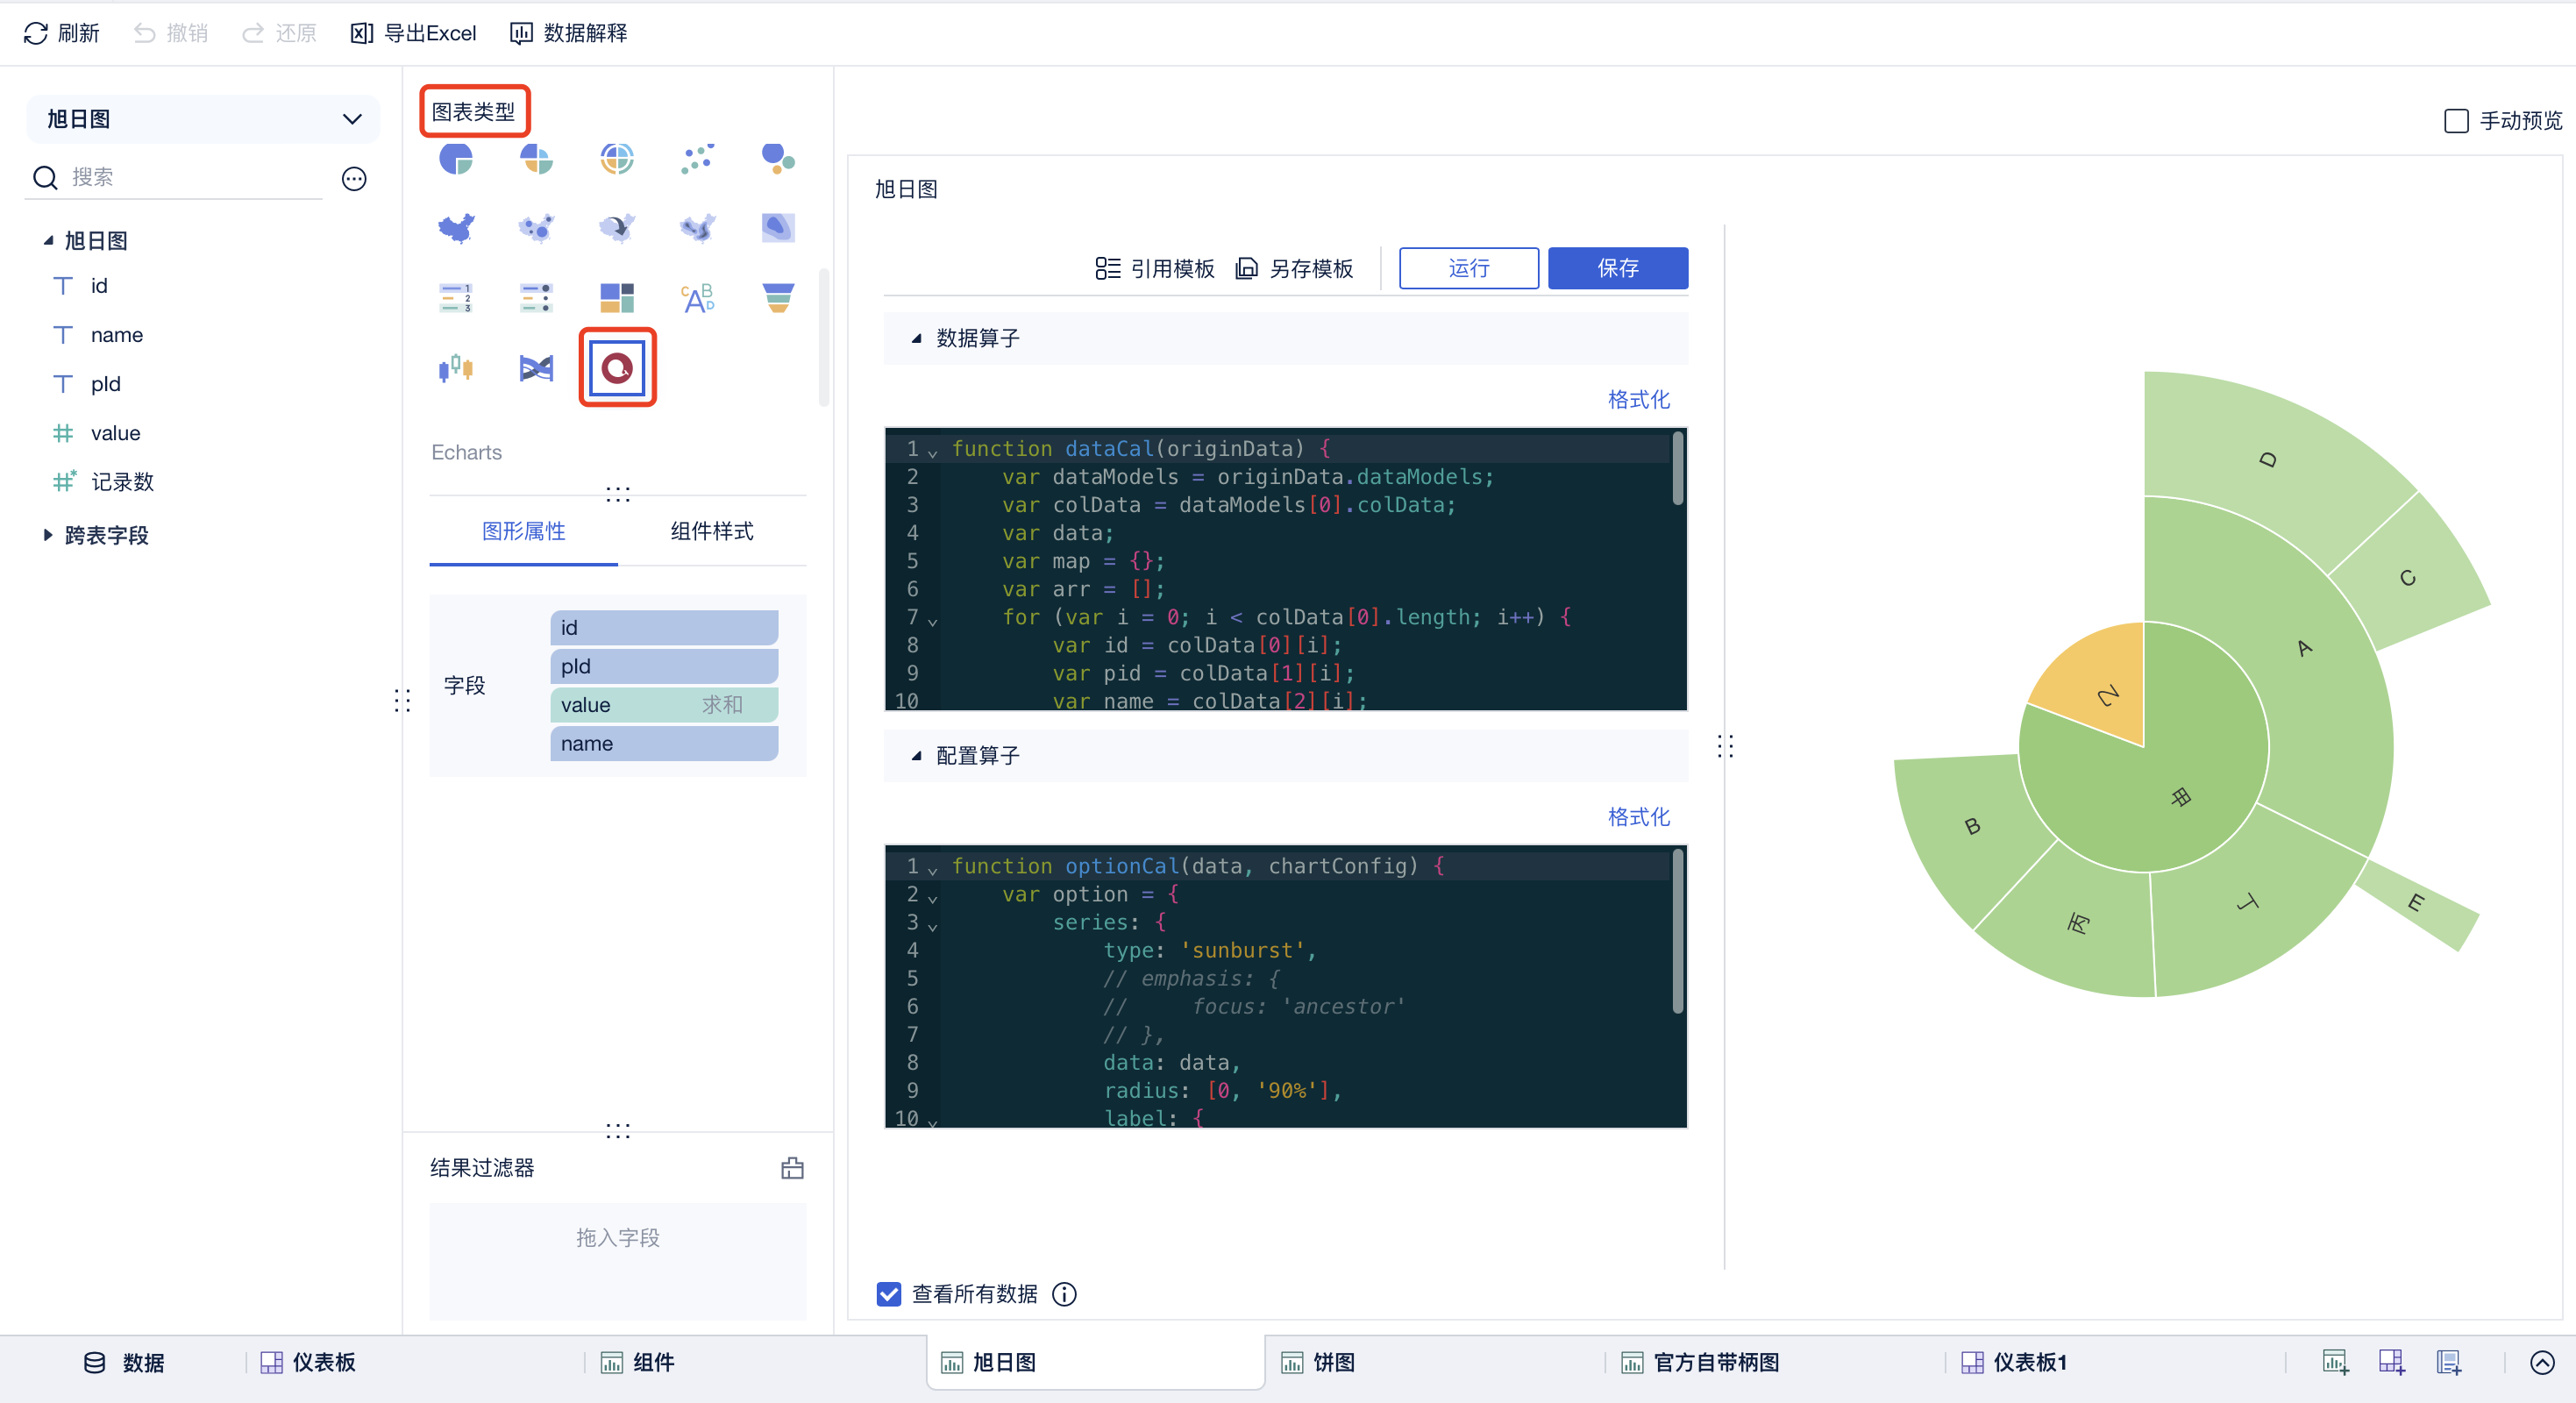Click the Export Excel toolbar button
The height and width of the screenshot is (1403, 2576).
tap(413, 33)
